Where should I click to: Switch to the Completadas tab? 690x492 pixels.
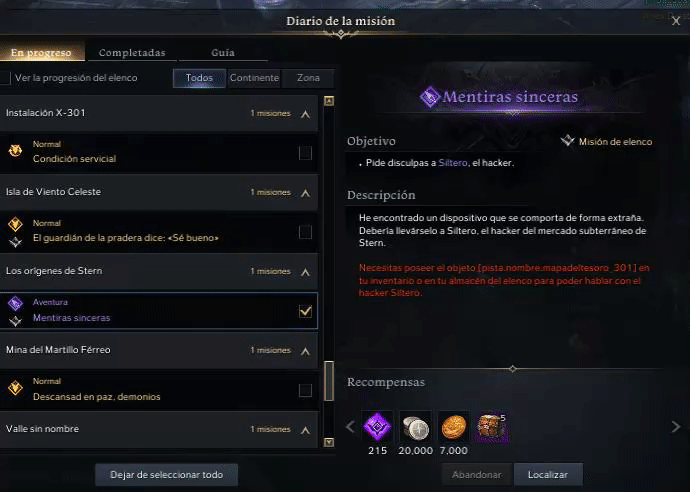132,52
